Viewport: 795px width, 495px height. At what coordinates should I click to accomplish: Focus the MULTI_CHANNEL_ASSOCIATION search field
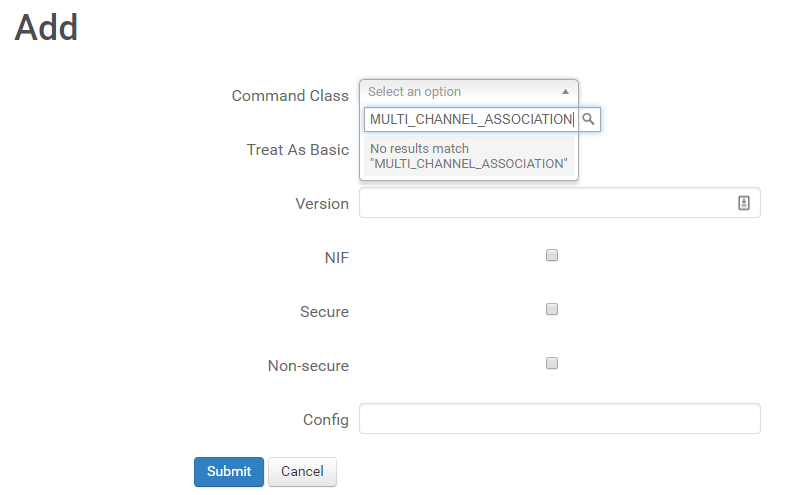pyautogui.click(x=470, y=119)
